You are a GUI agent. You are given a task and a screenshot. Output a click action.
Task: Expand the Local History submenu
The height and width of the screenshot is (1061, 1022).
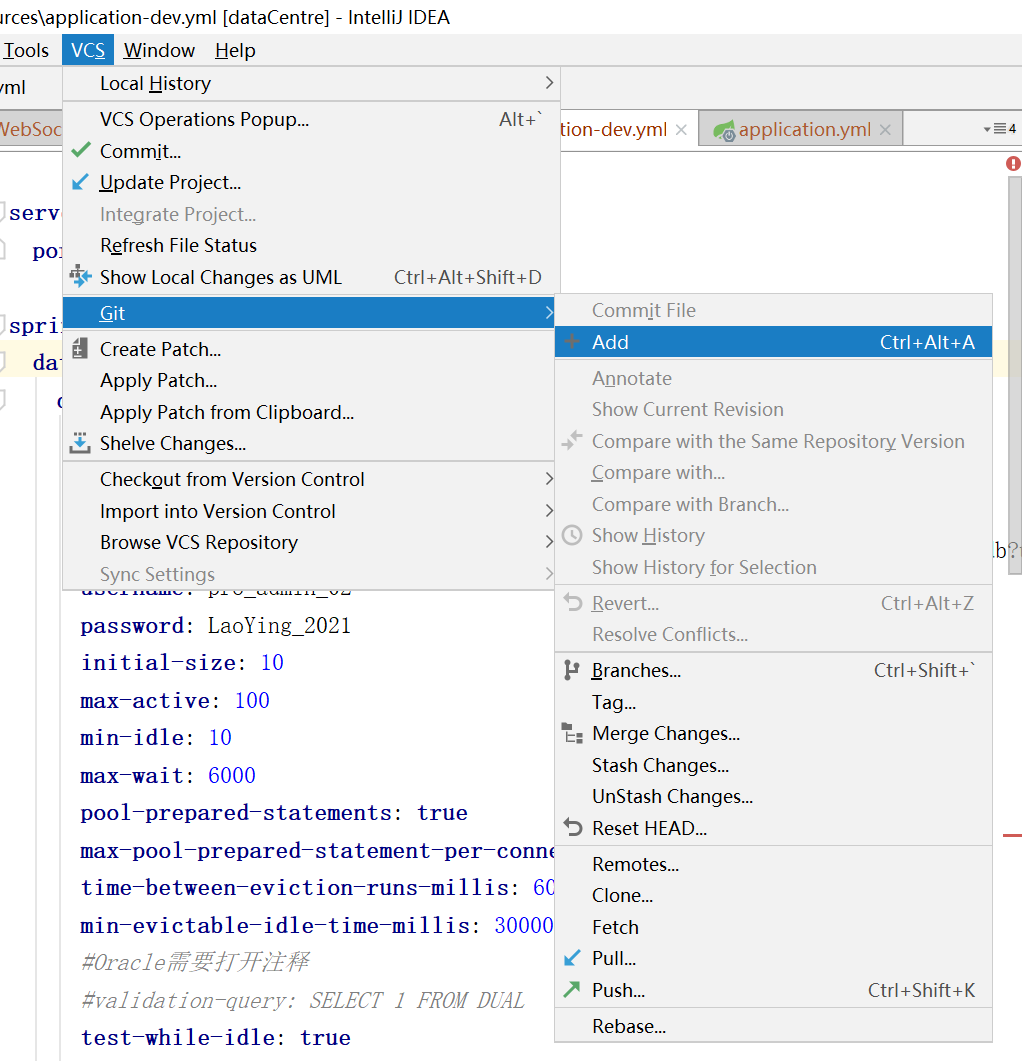(x=549, y=83)
